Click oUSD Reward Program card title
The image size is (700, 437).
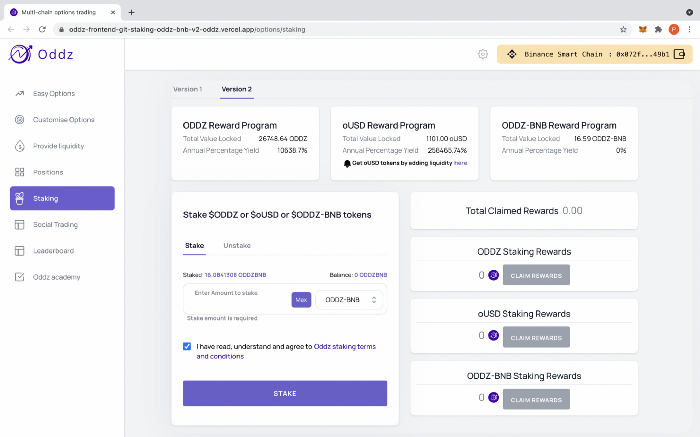click(x=389, y=125)
